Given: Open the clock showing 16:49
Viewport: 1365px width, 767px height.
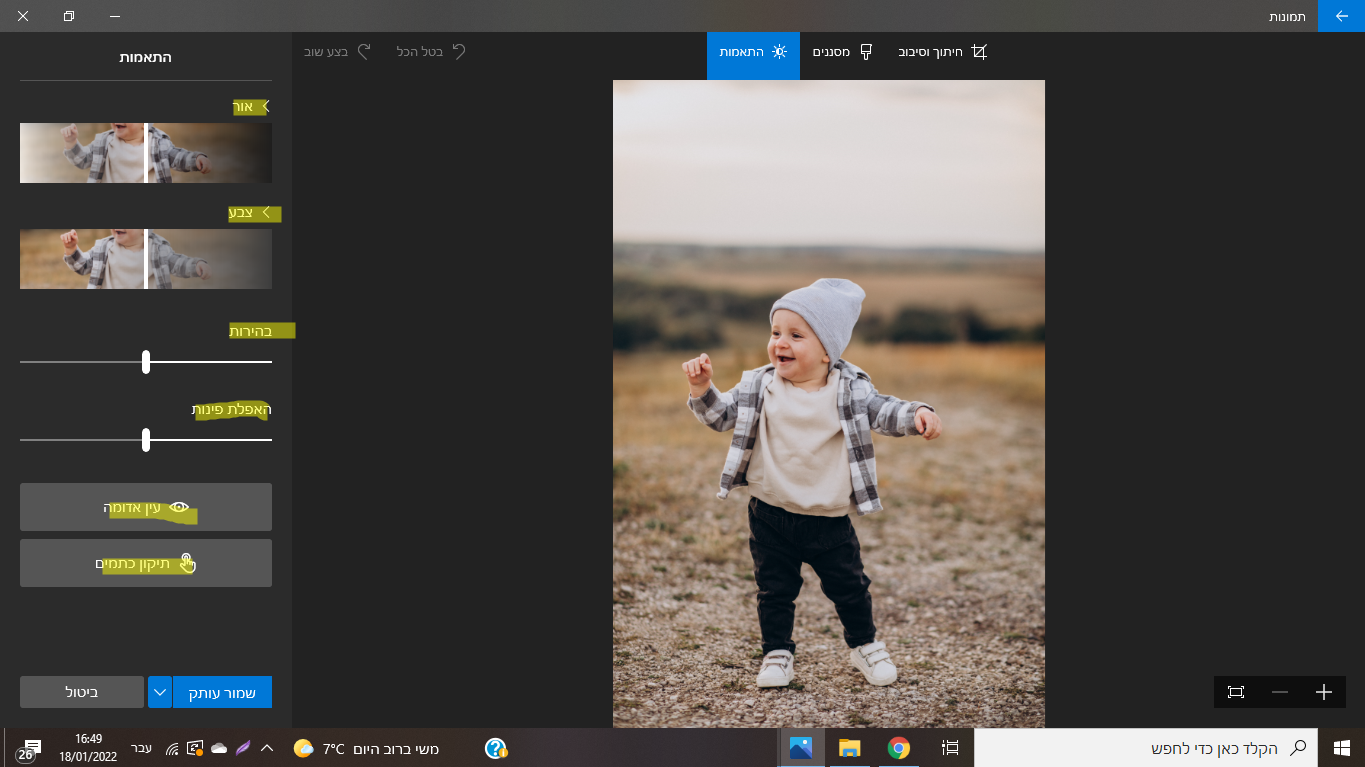Looking at the screenshot, I should 88,748.
